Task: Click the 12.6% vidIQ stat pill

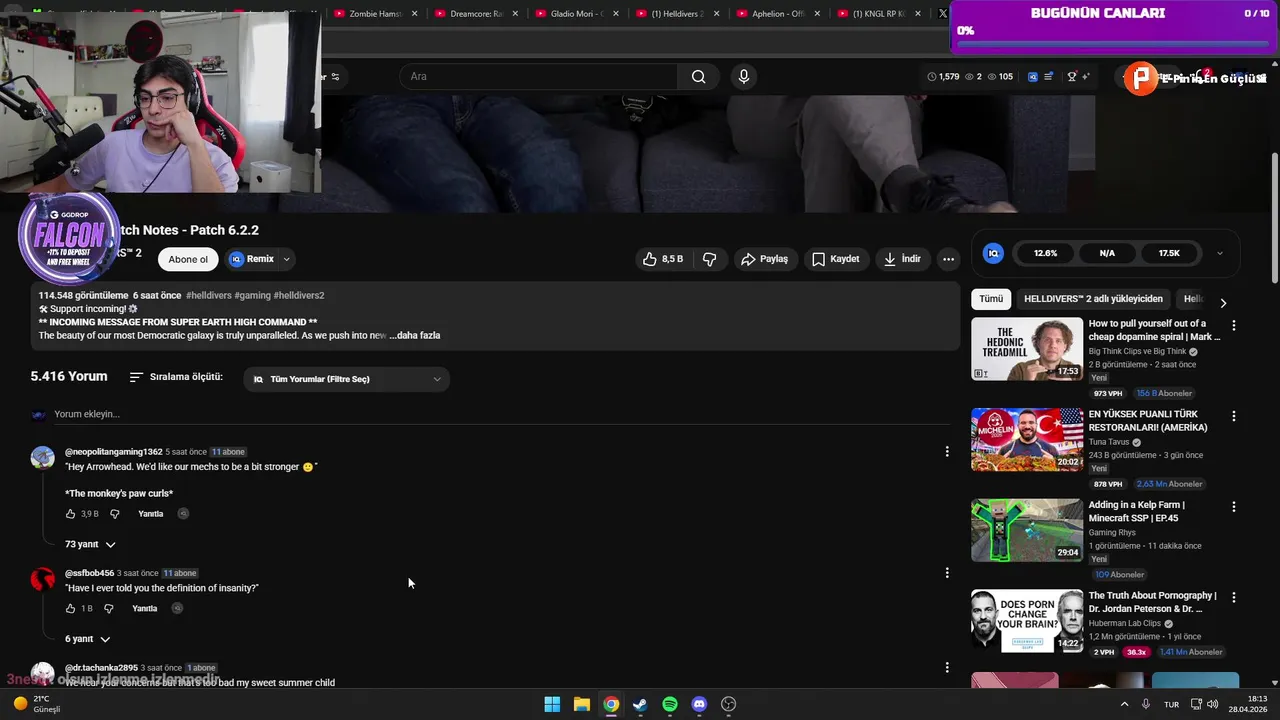Action: (x=1045, y=253)
